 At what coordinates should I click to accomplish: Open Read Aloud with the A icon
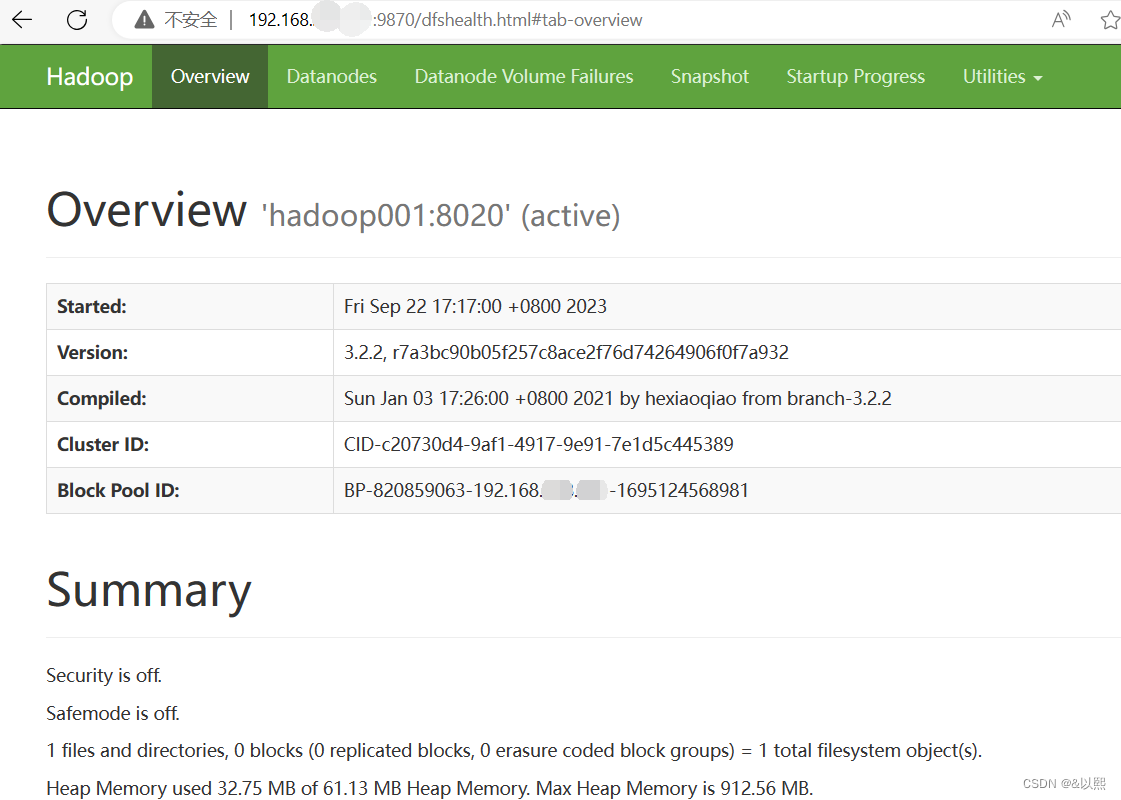1060,18
